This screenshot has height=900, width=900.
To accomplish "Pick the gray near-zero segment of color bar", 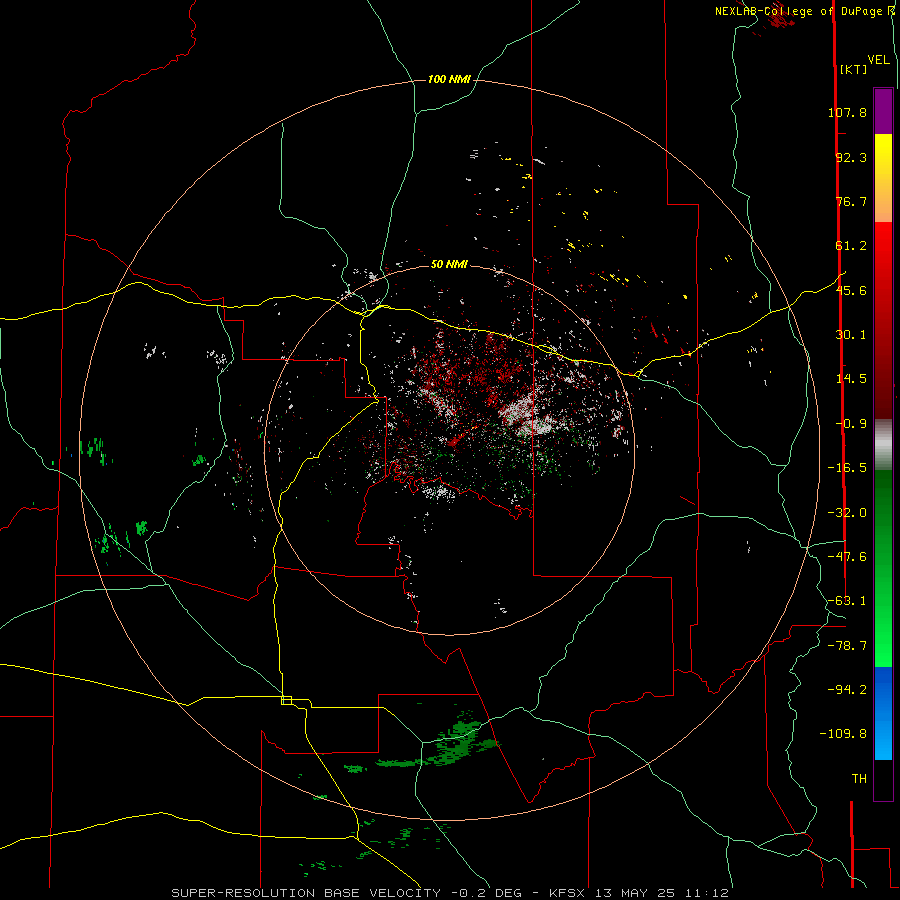I will click(x=883, y=443).
